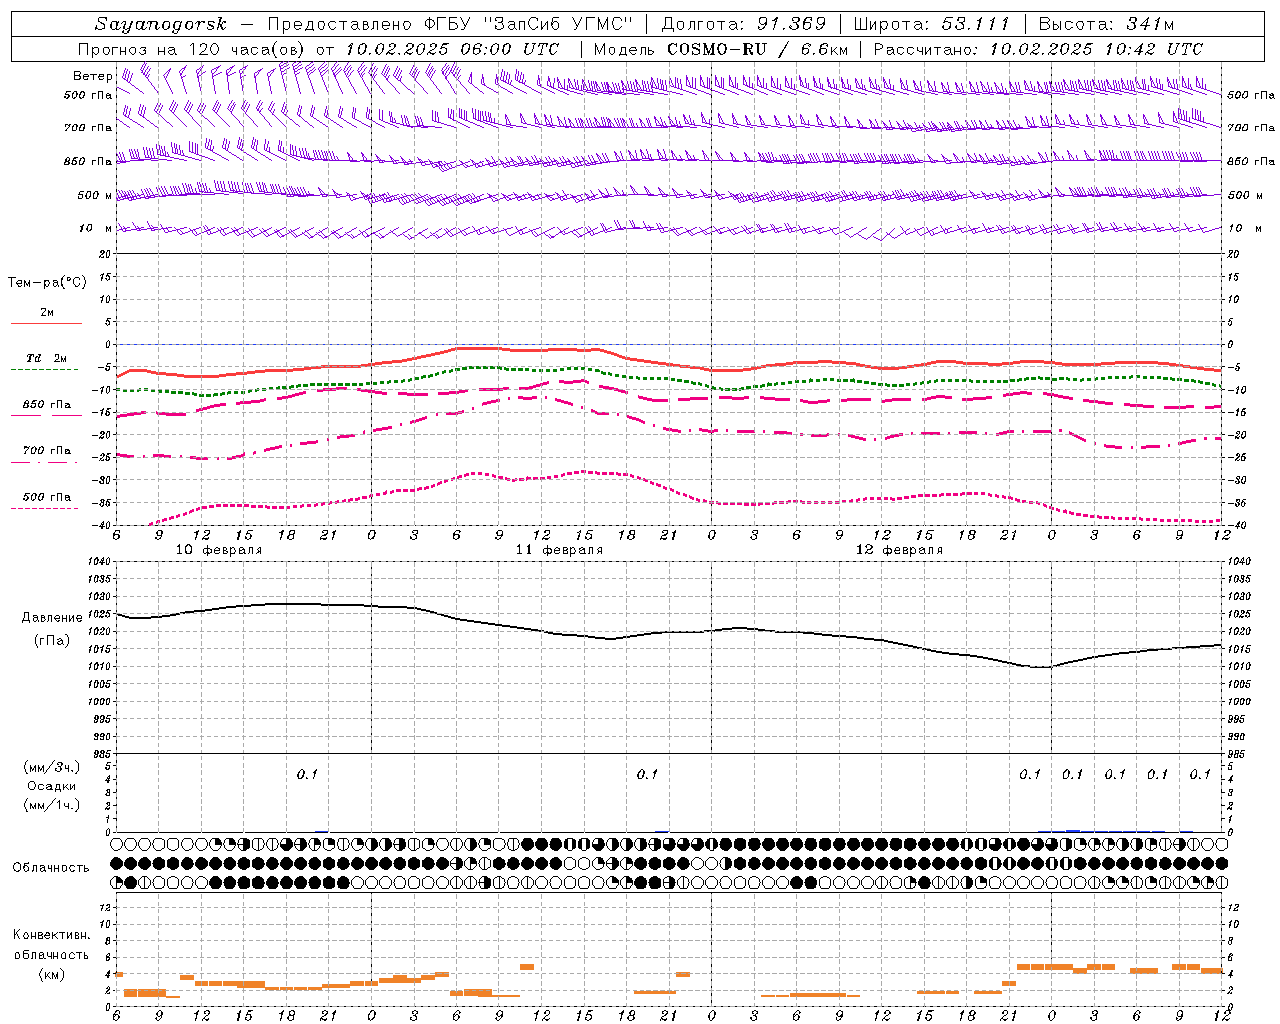Click the Модель COSMO-RU / 6.6км label
1280x1024 pixels.
point(720,49)
